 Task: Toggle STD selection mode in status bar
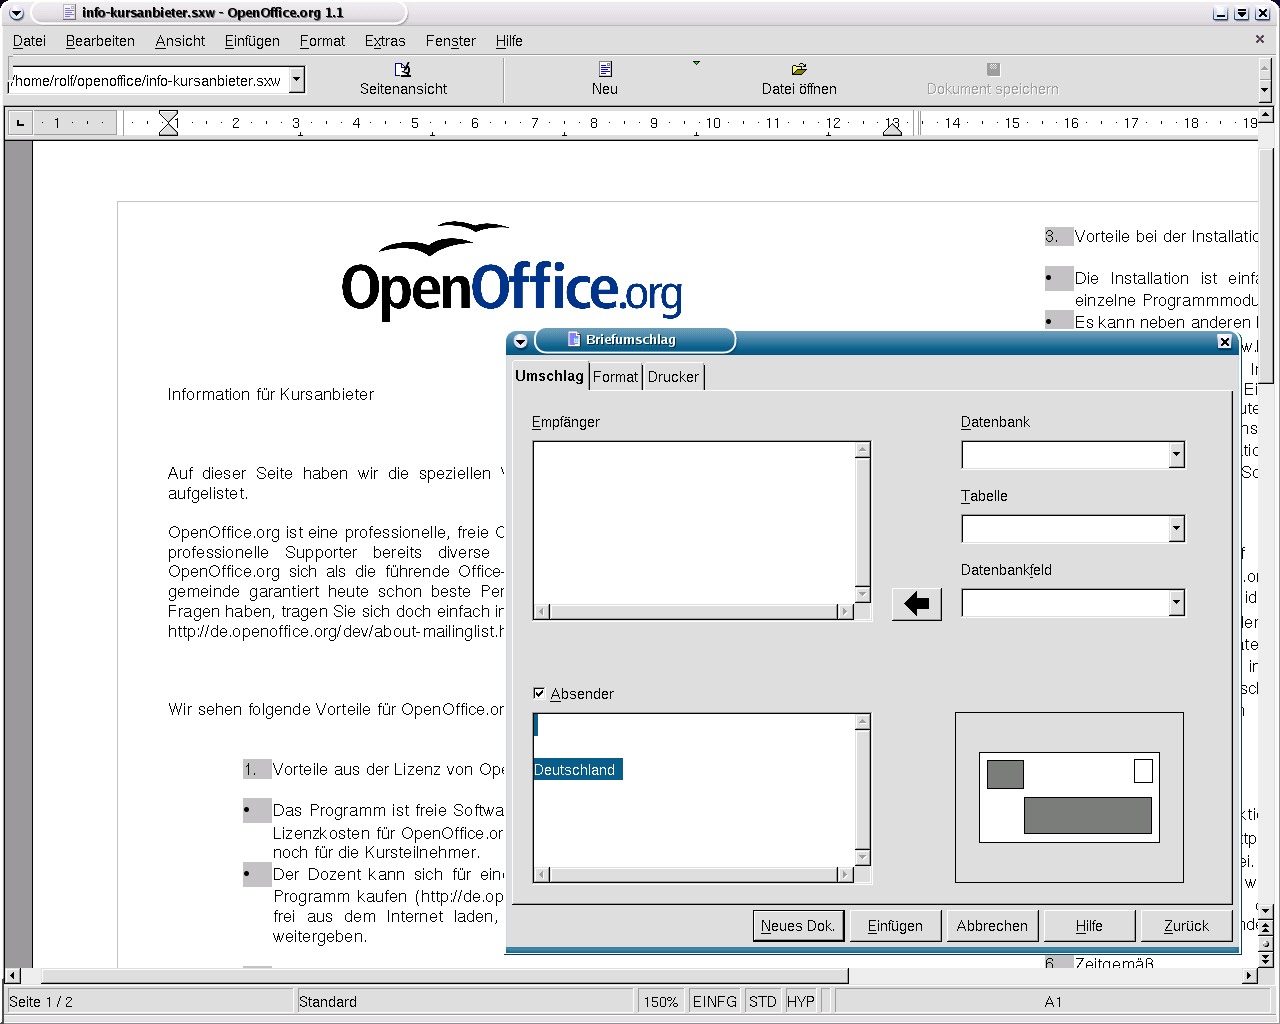762,1001
